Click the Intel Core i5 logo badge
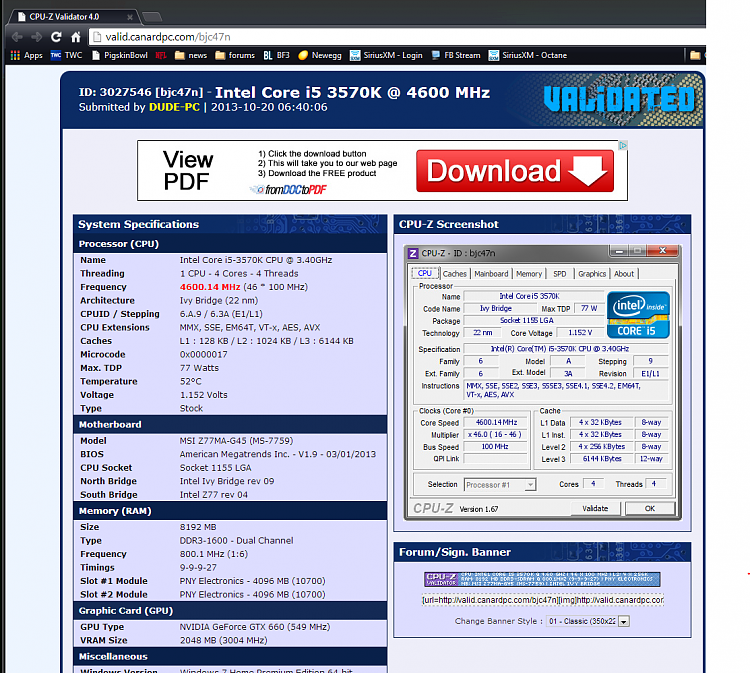 click(x=638, y=315)
